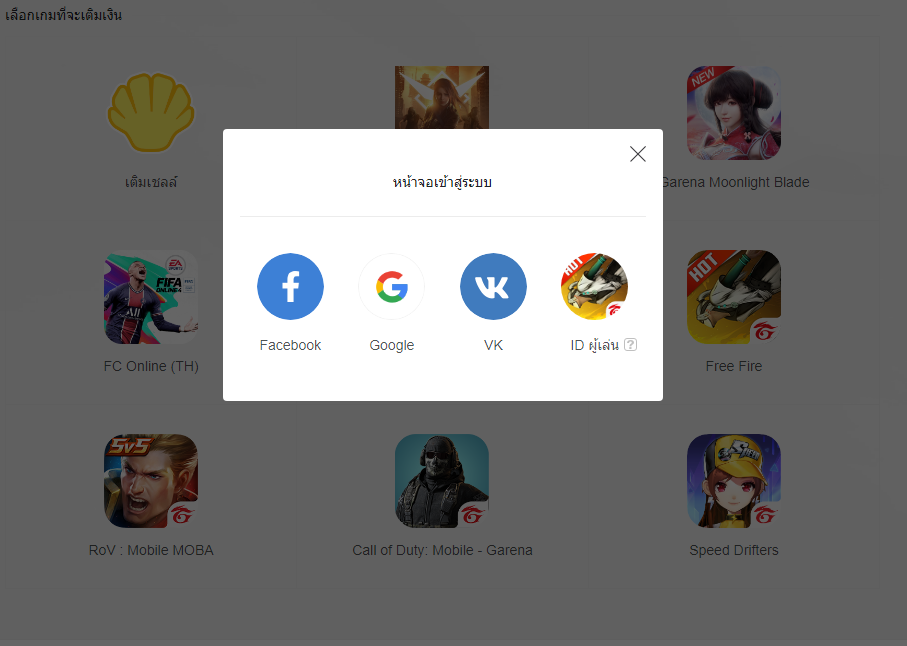Log in with the Facebook icon

pos(290,286)
